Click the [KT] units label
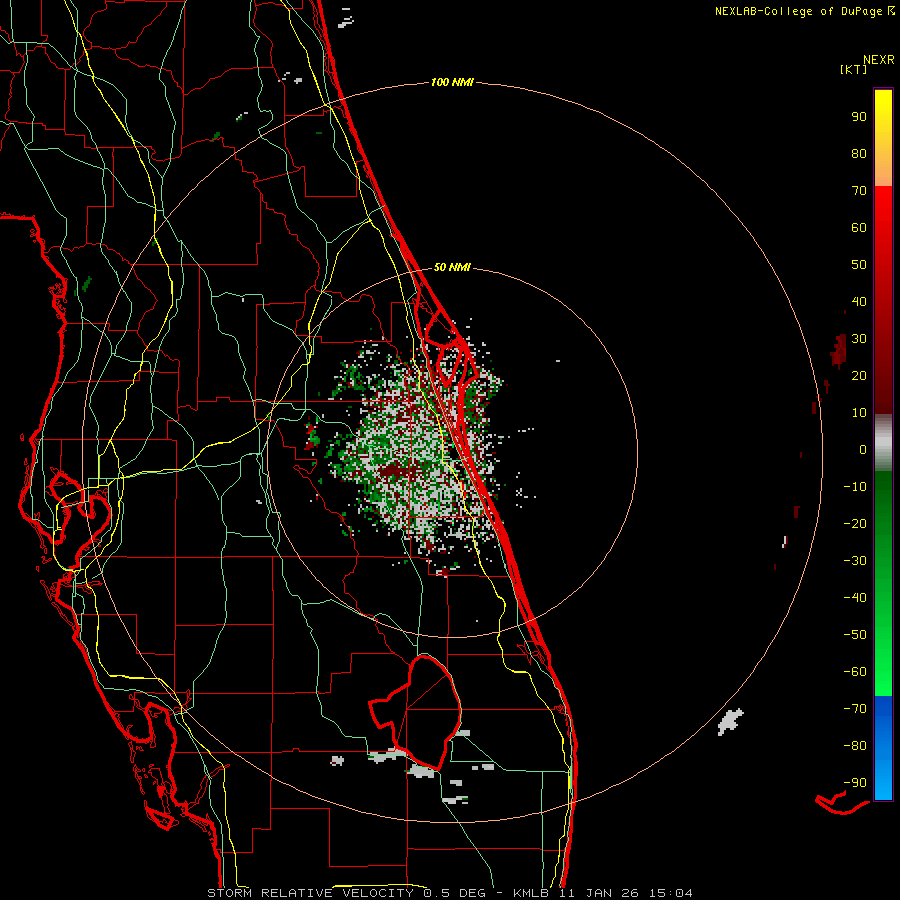Viewport: 900px width, 900px height. coord(853,69)
